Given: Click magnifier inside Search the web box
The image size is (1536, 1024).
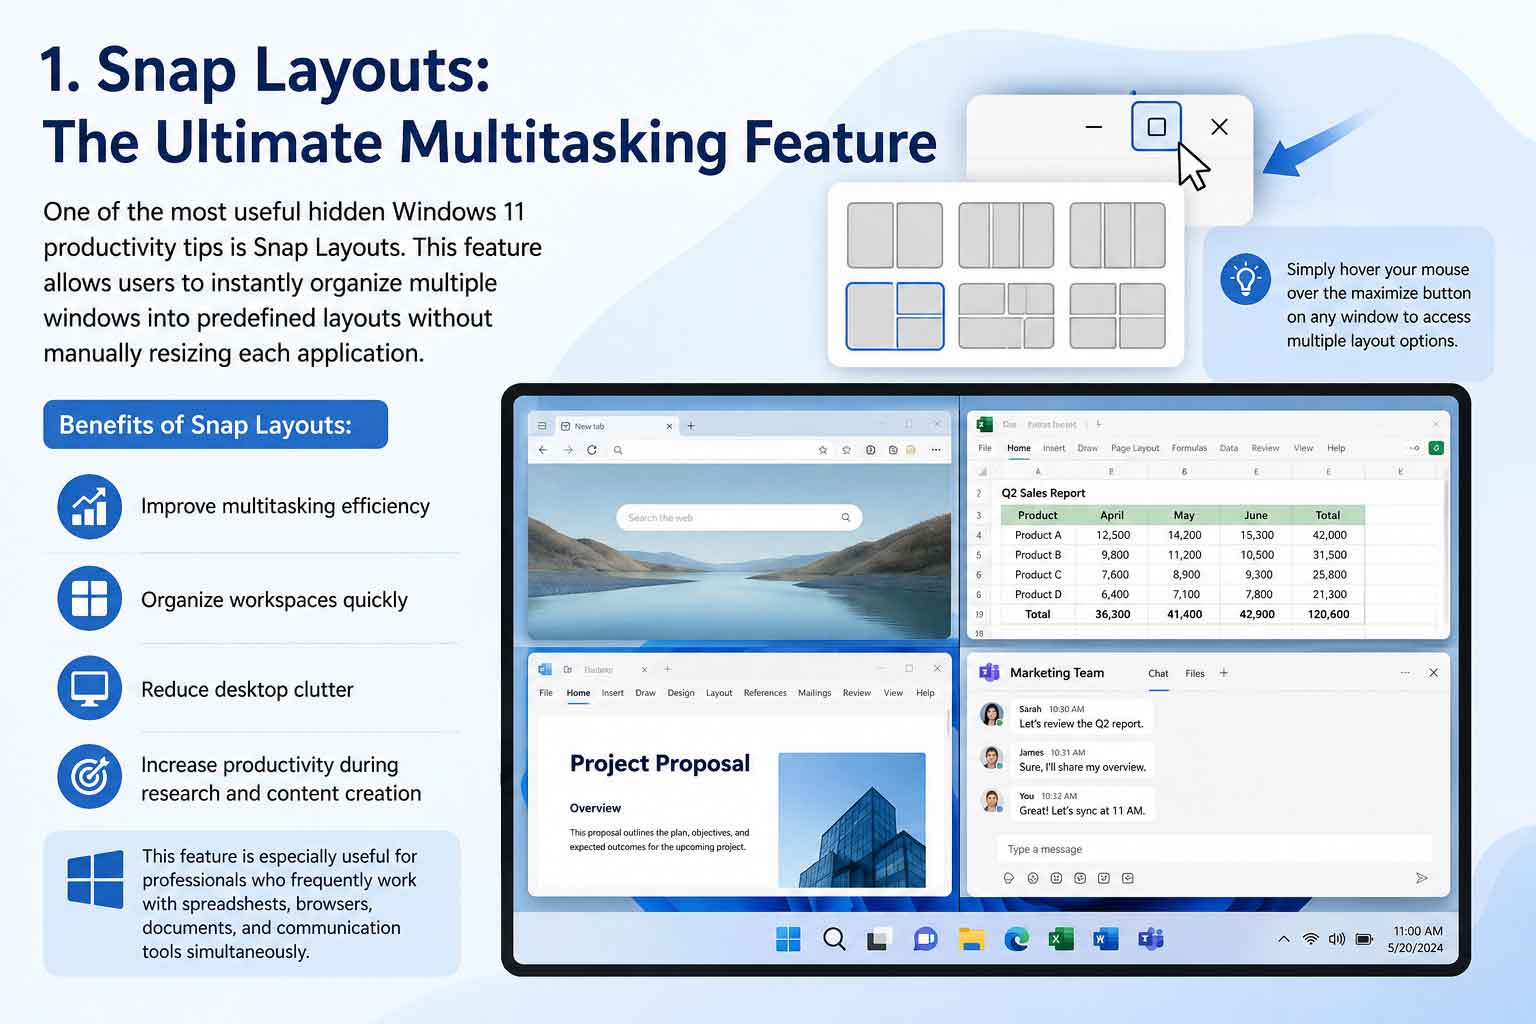Looking at the screenshot, I should [x=846, y=517].
